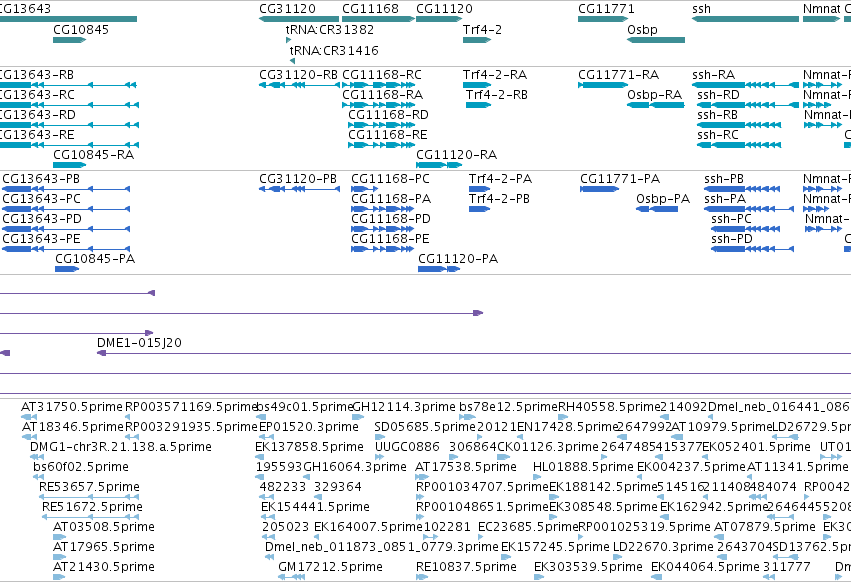Screen dimensions: 851x582
Task: Select the Trf4-2-RA transcript
Action: (477, 85)
